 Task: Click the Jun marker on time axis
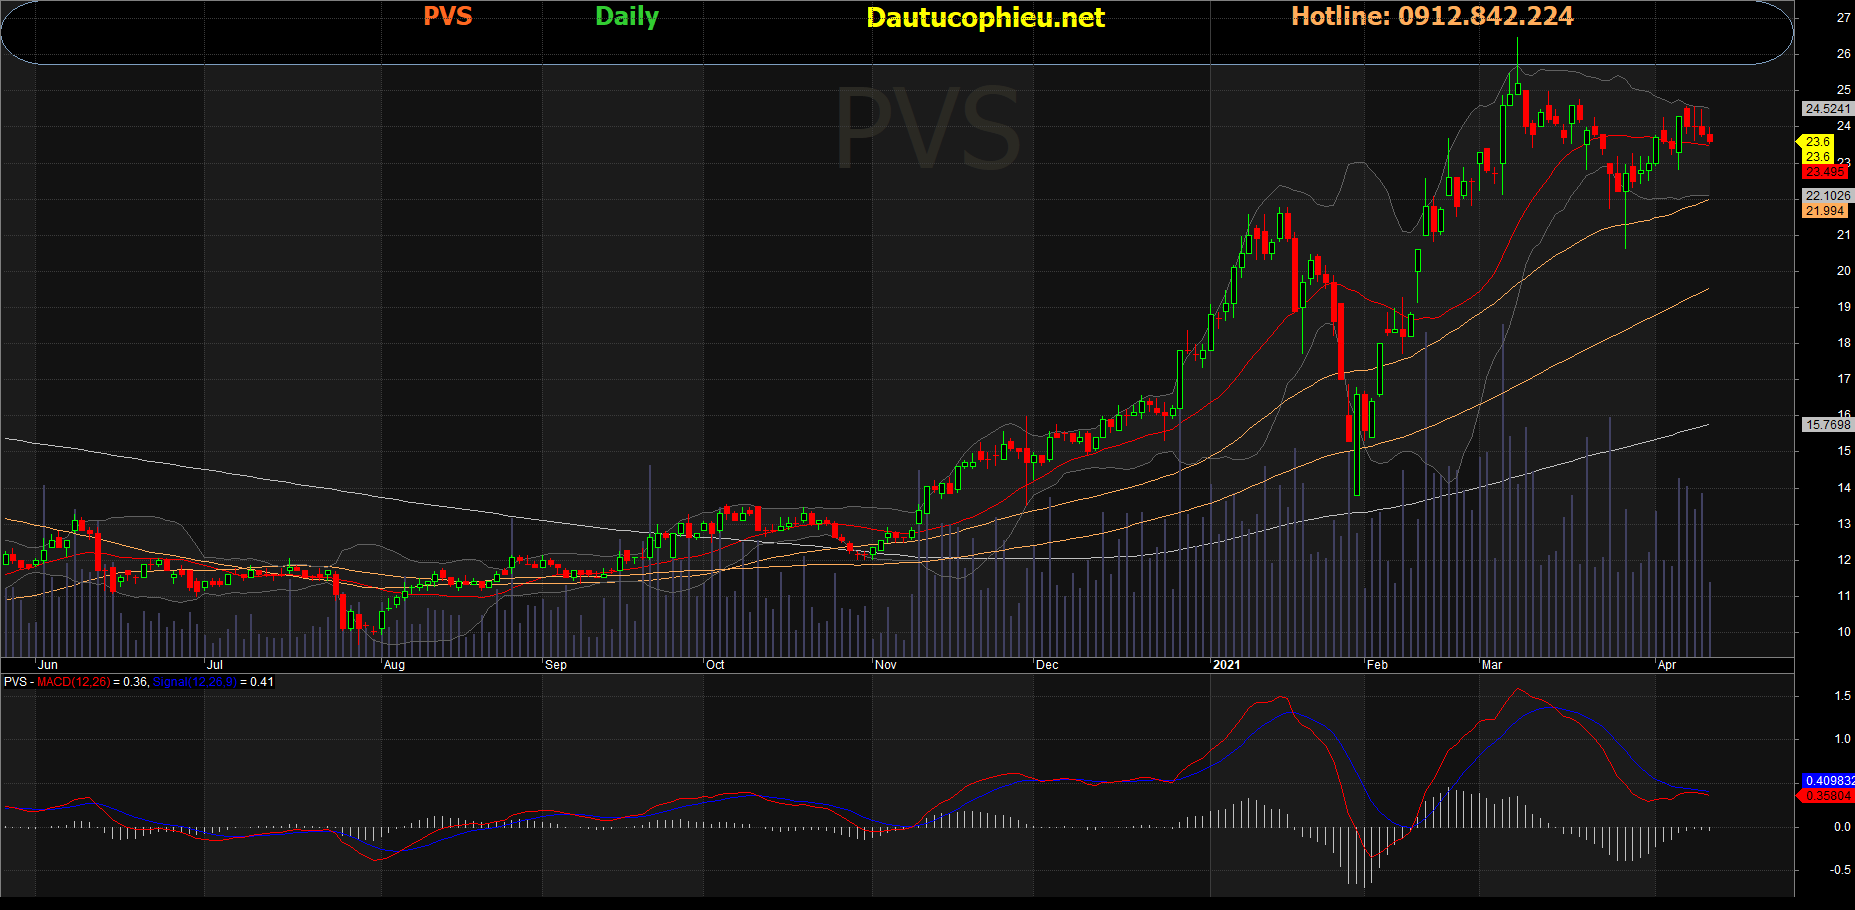click(x=48, y=665)
